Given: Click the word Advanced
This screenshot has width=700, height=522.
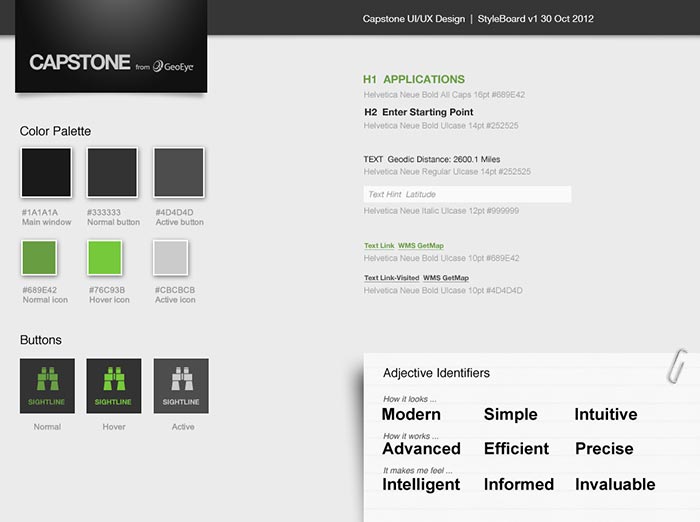Looking at the screenshot, I should (421, 449).
